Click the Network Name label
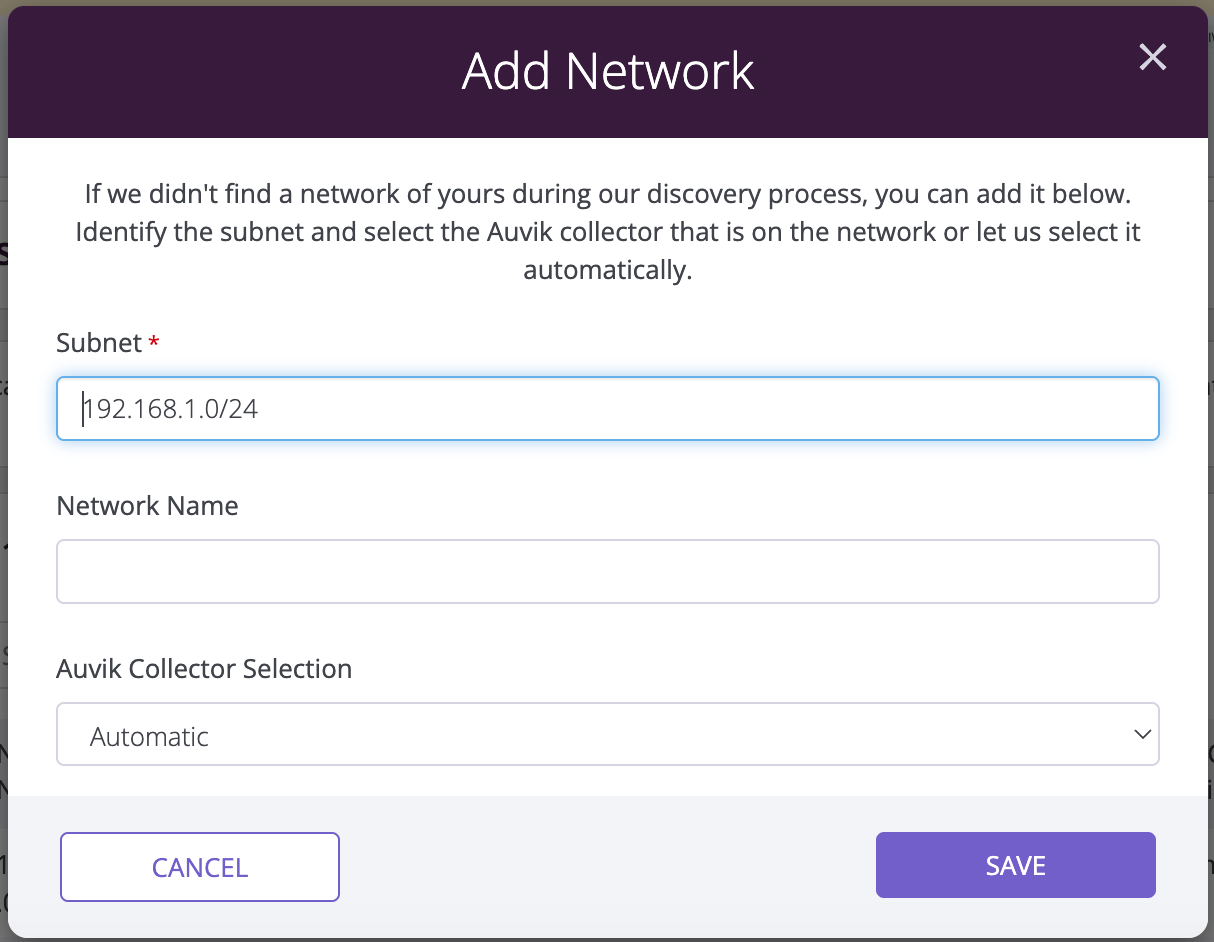1214x942 pixels. [147, 506]
